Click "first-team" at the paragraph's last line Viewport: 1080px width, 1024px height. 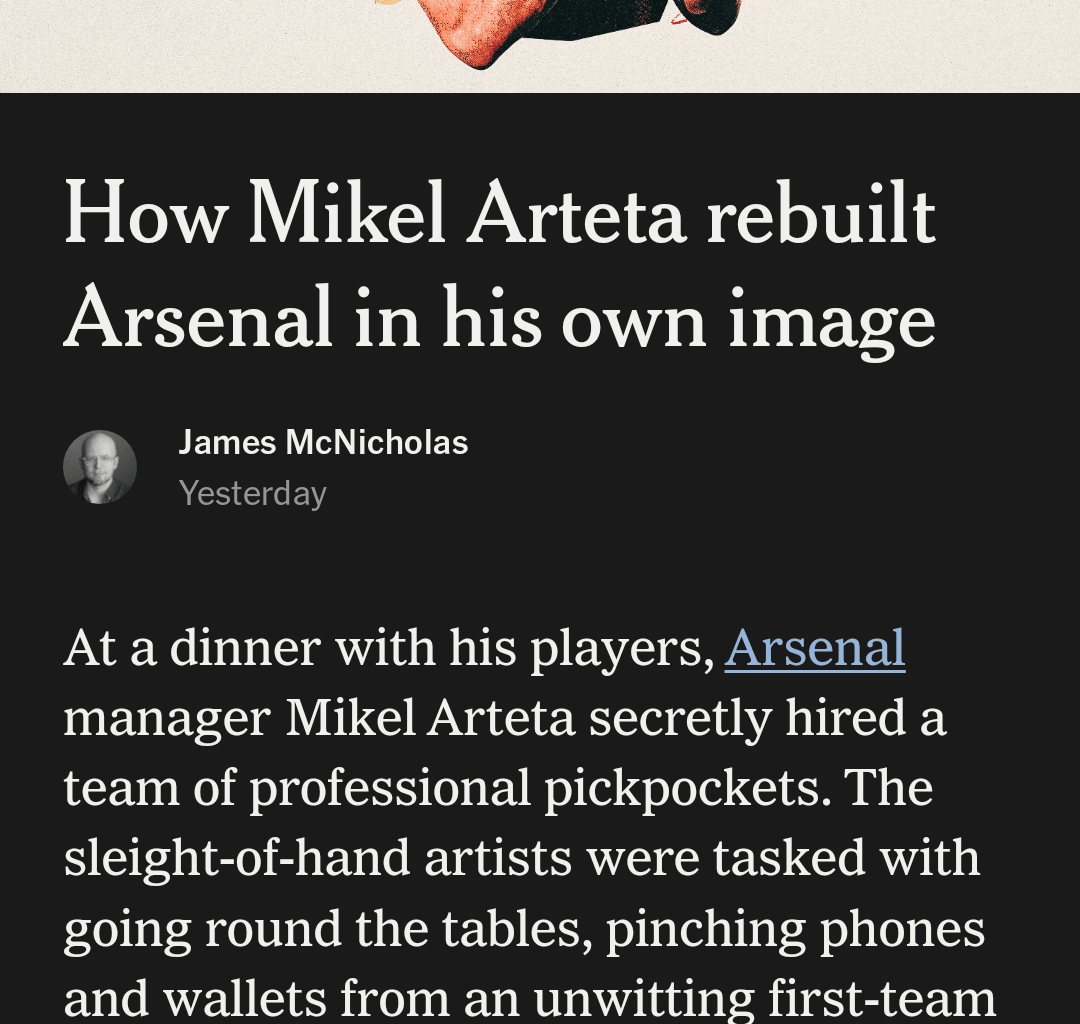882,999
